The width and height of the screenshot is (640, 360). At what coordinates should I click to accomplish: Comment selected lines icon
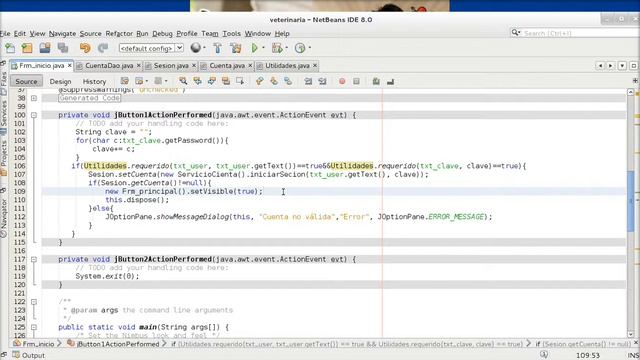click(376, 81)
